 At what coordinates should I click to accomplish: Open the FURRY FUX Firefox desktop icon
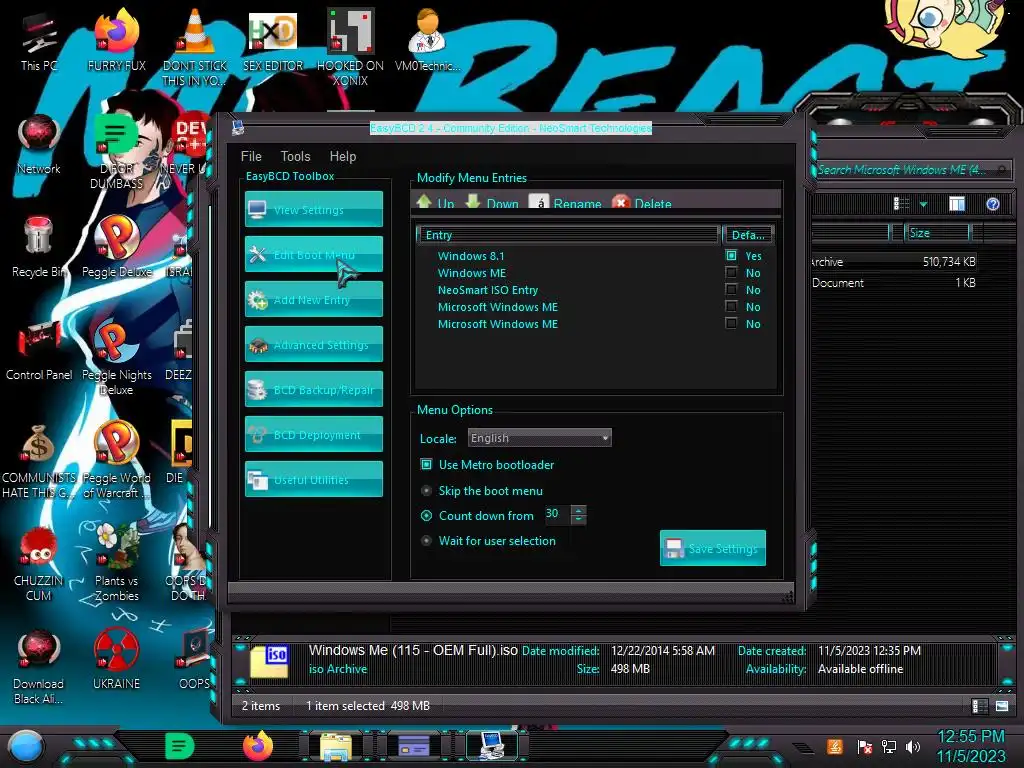tap(117, 40)
